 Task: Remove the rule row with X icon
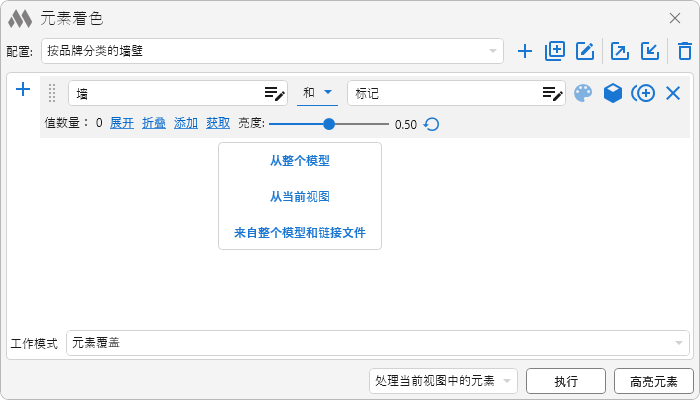pyautogui.click(x=673, y=93)
